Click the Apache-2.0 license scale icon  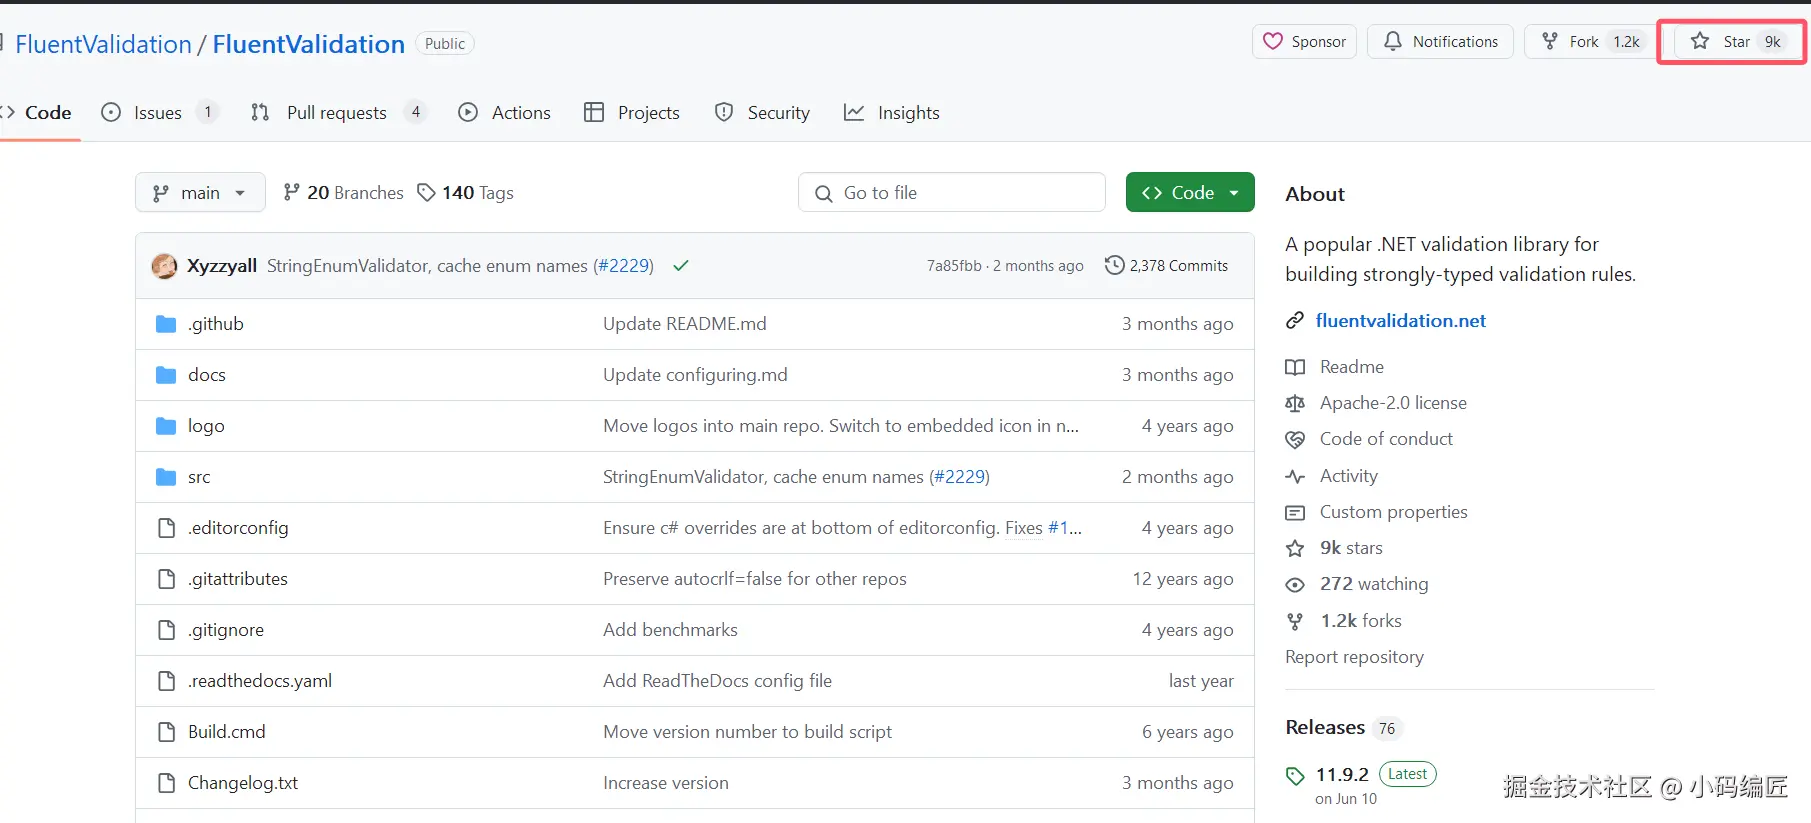(1295, 403)
